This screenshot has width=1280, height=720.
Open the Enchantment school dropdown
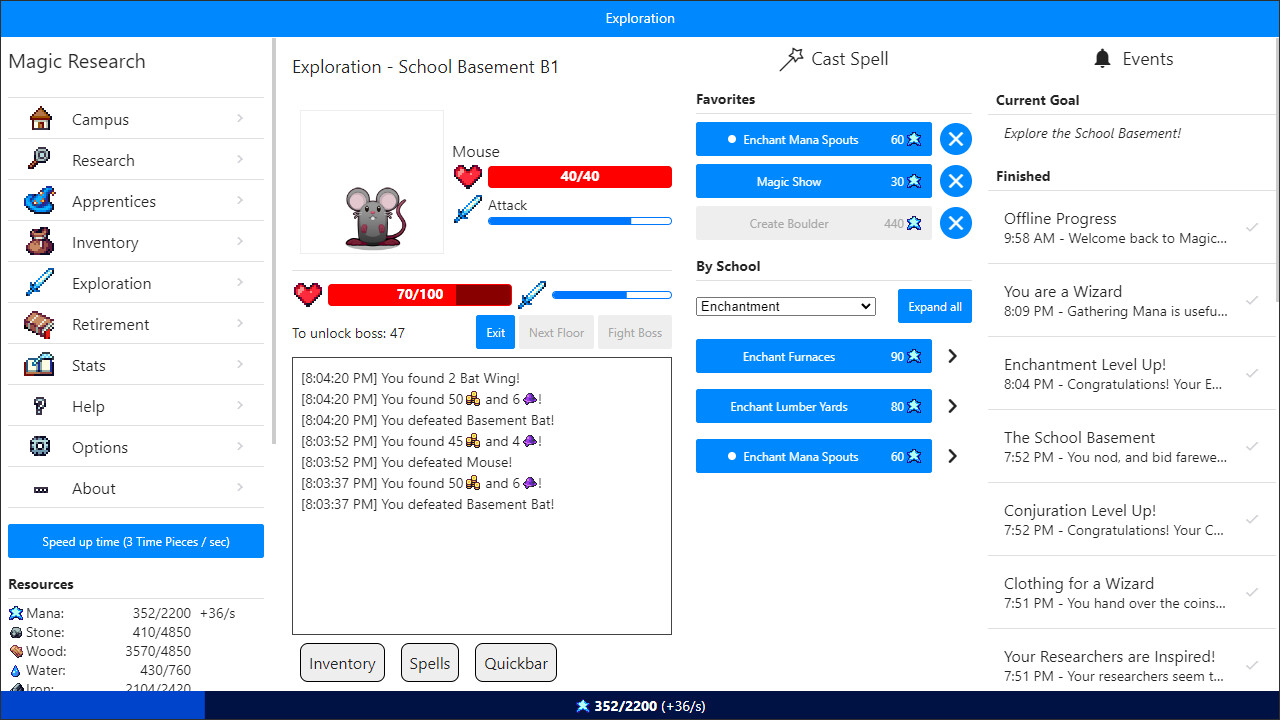click(x=785, y=306)
